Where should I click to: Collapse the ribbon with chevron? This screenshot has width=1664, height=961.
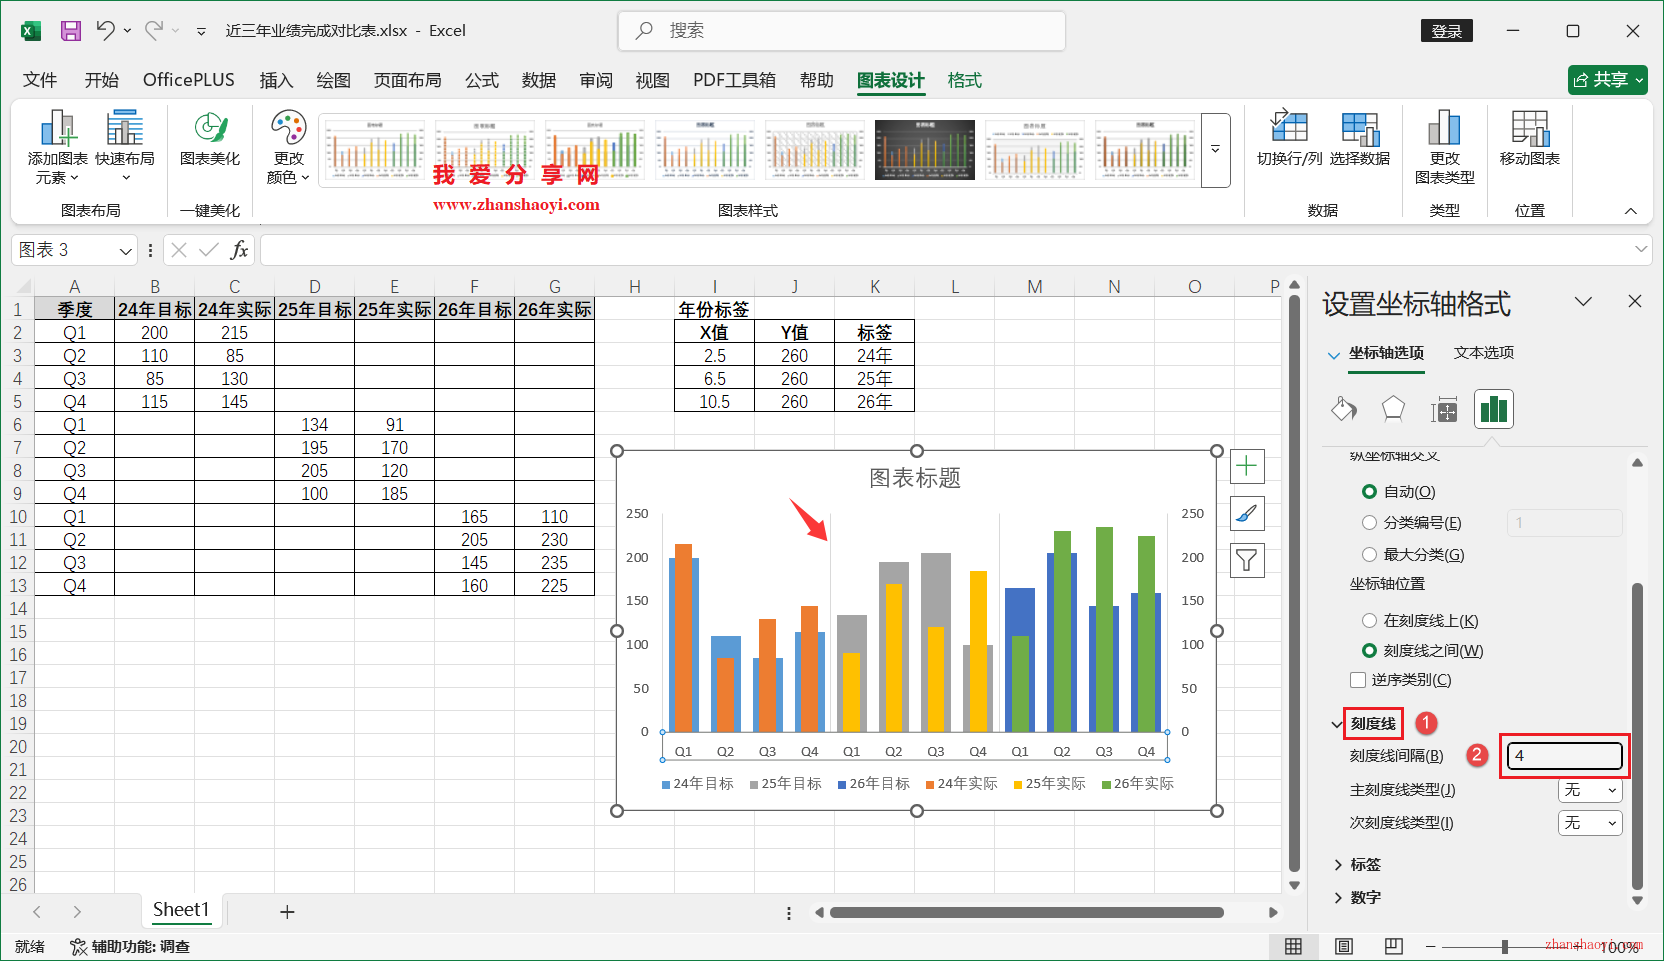[x=1631, y=211]
